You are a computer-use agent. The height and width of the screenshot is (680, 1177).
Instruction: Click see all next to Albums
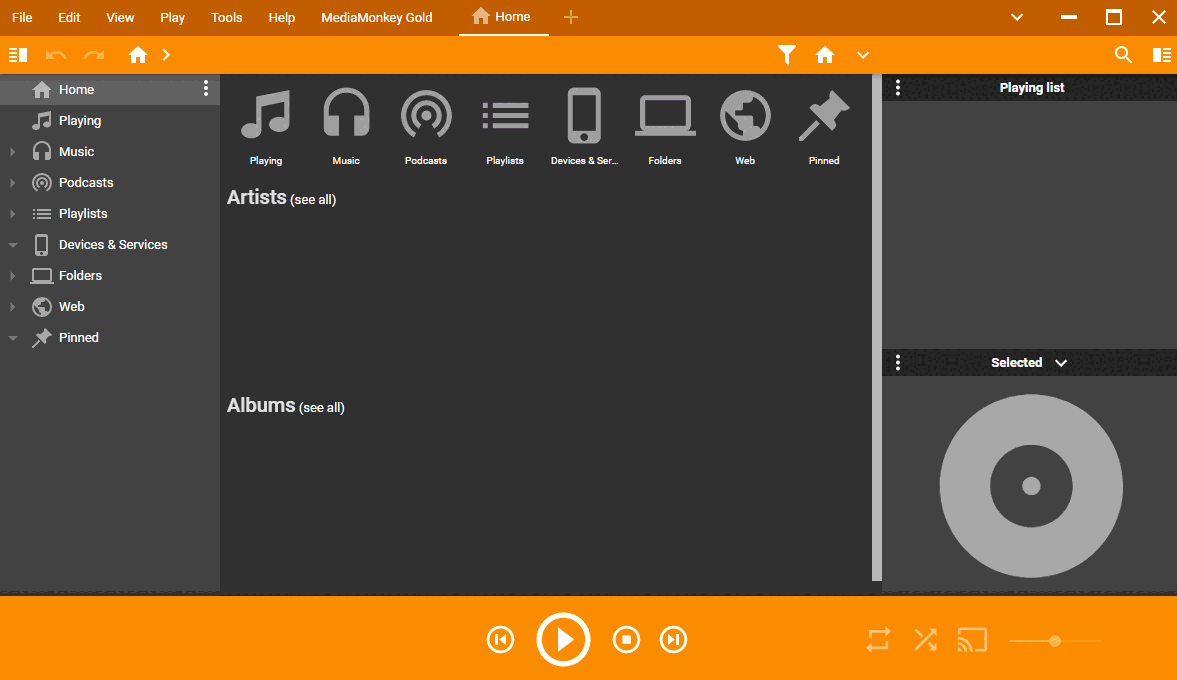tap(322, 407)
